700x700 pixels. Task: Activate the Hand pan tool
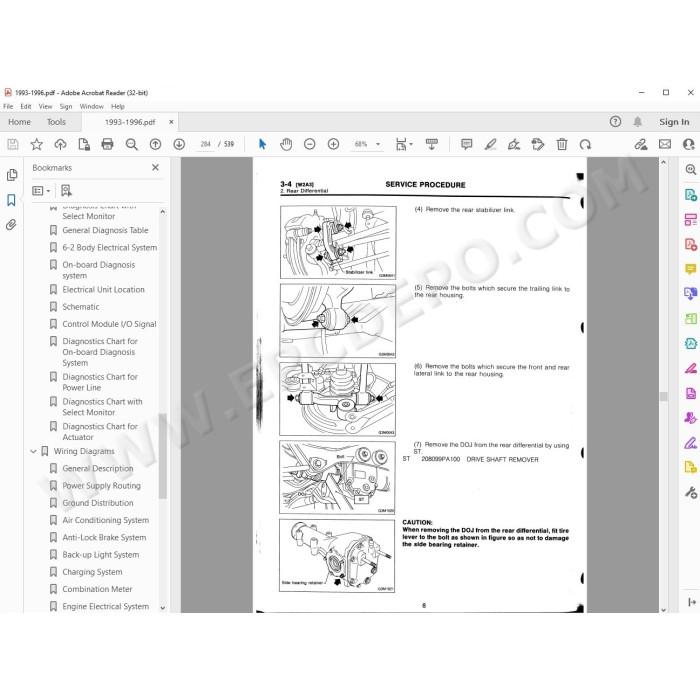point(286,144)
